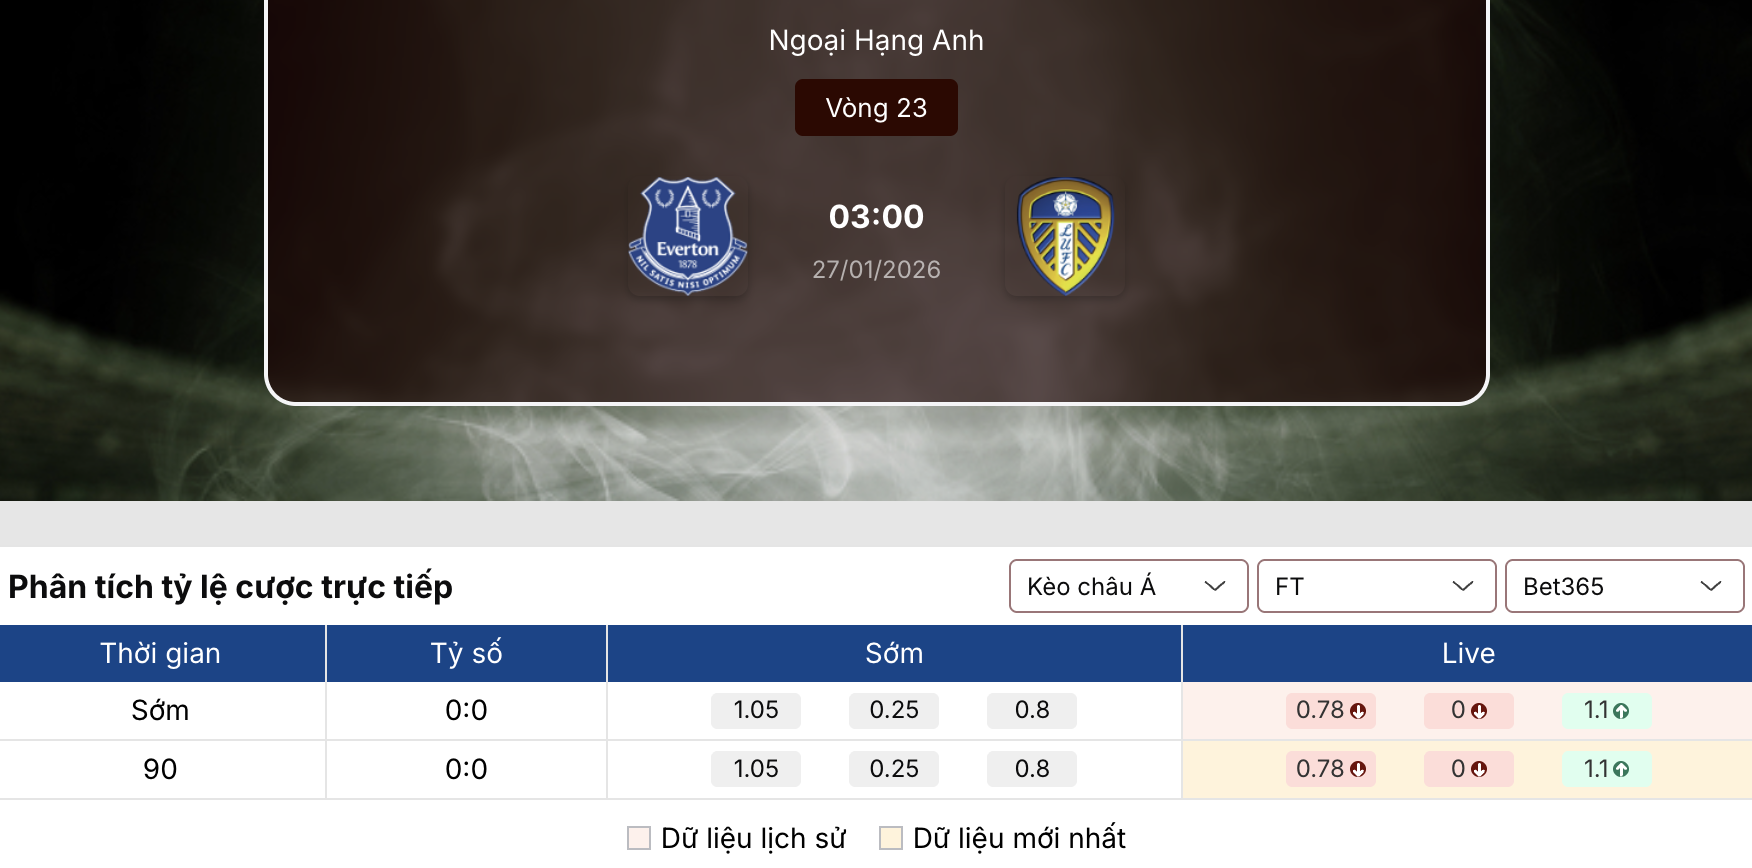Click the Thời gian column header
The width and height of the screenshot is (1752, 868).
pos(161,653)
